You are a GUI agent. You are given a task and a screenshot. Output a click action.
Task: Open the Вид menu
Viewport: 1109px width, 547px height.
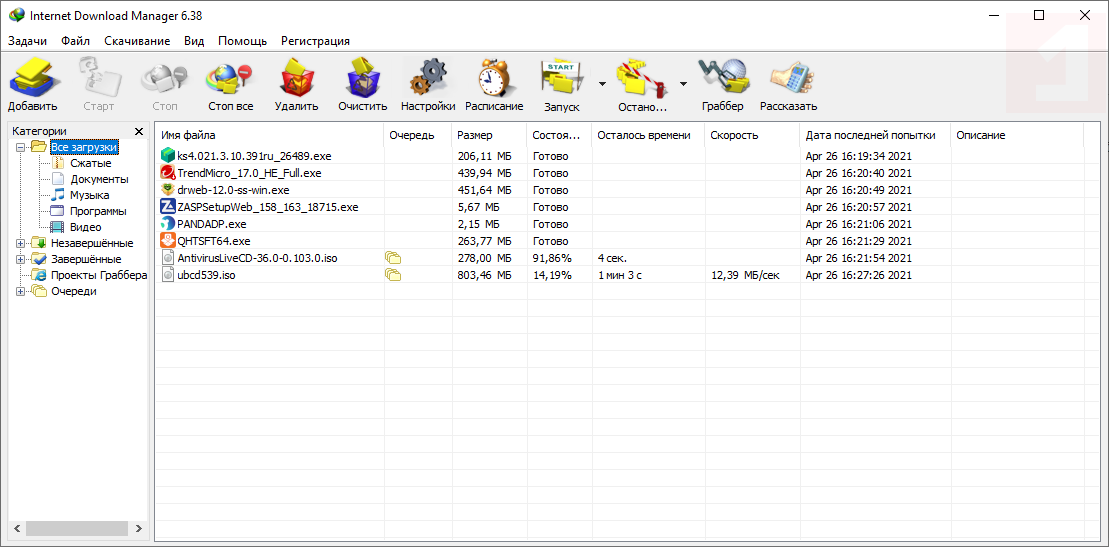click(194, 41)
